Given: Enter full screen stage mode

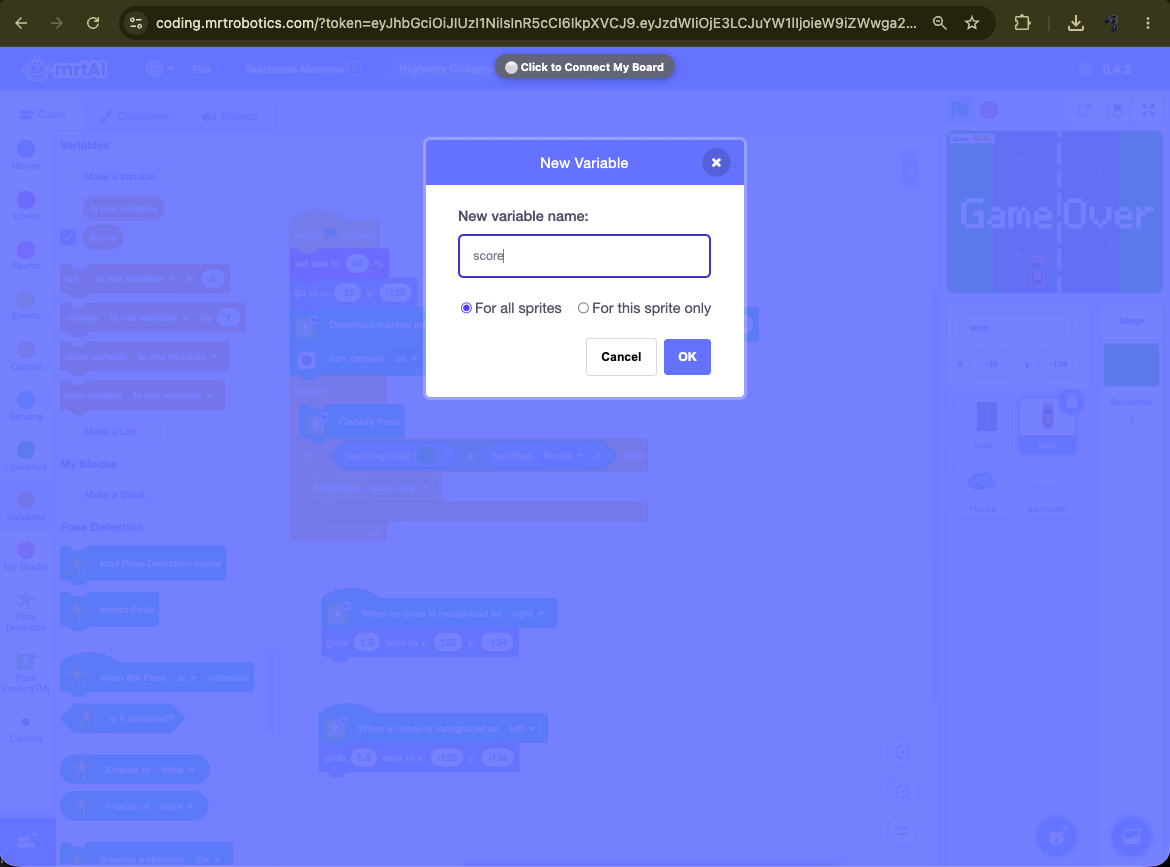Looking at the screenshot, I should (1148, 110).
